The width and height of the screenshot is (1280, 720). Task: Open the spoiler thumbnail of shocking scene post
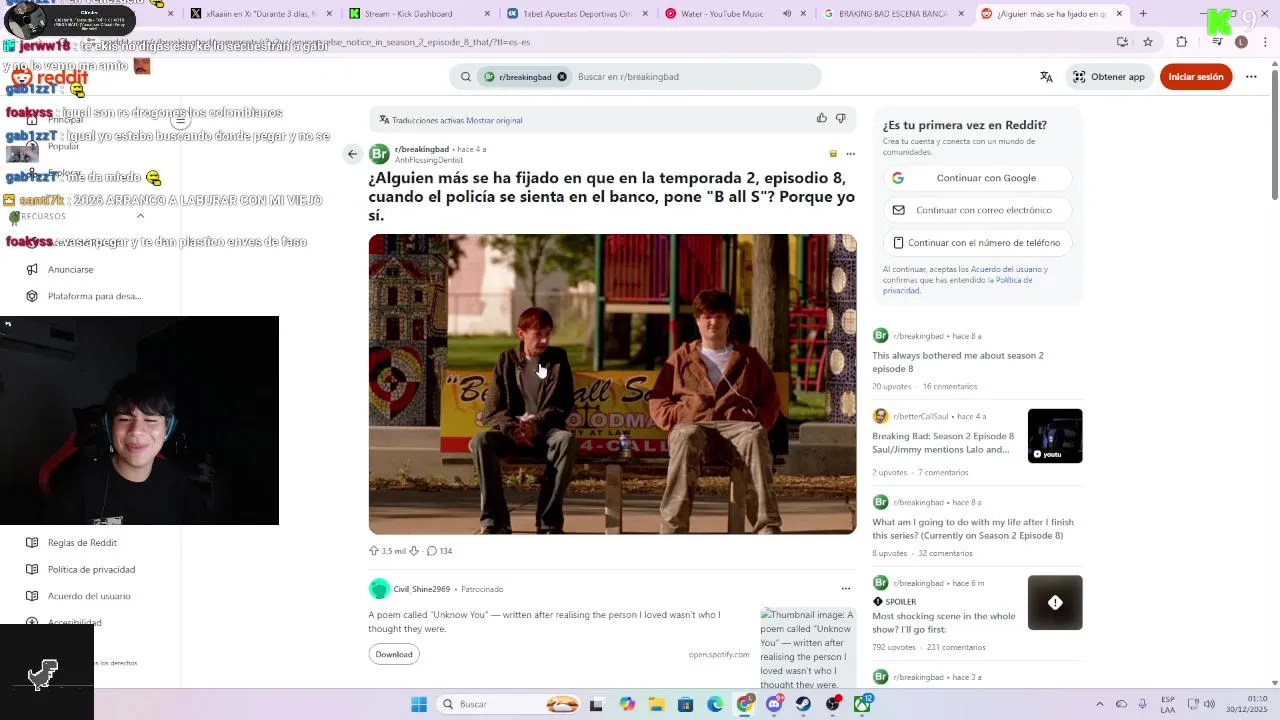pyautogui.click(x=1055, y=603)
